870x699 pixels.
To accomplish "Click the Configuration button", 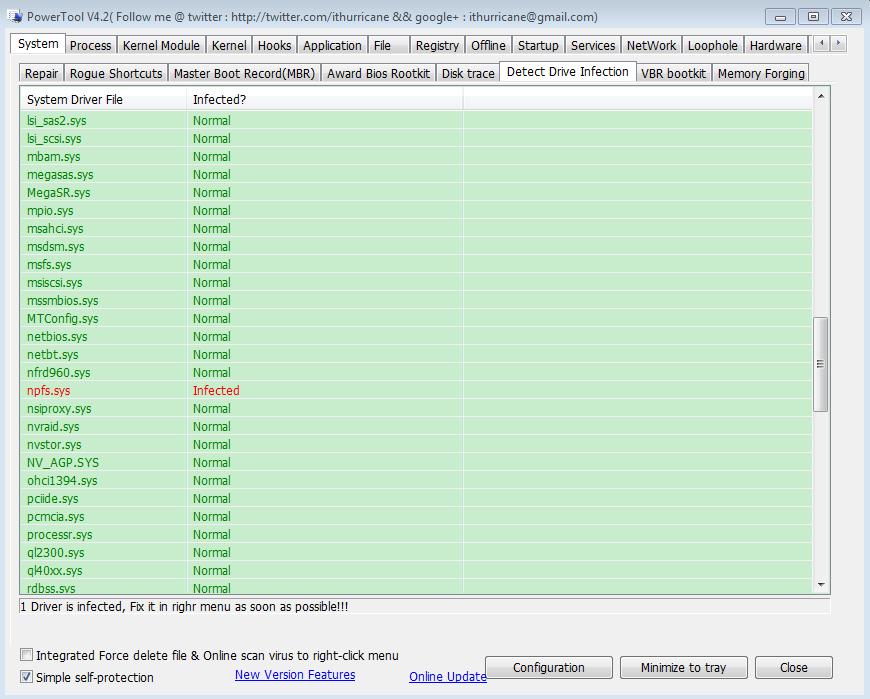I will point(549,667).
